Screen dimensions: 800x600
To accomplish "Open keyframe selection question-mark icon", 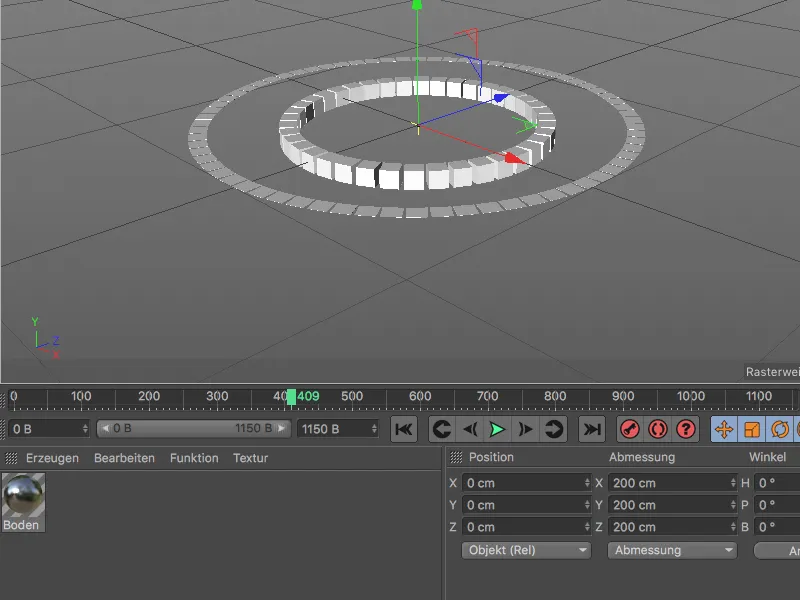I will (x=686, y=429).
